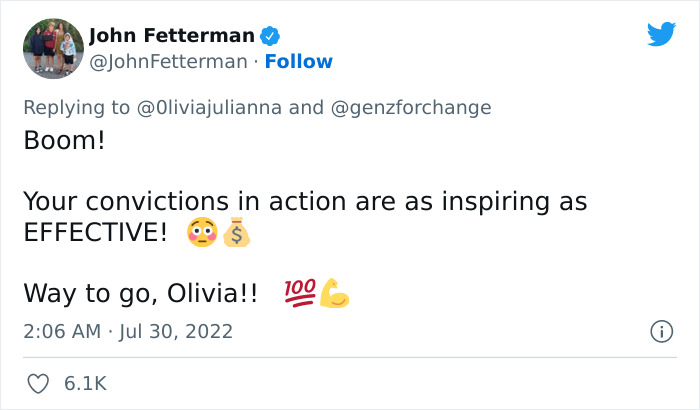
Task: Click the "Boom!" tweet text
Action: coord(64,140)
